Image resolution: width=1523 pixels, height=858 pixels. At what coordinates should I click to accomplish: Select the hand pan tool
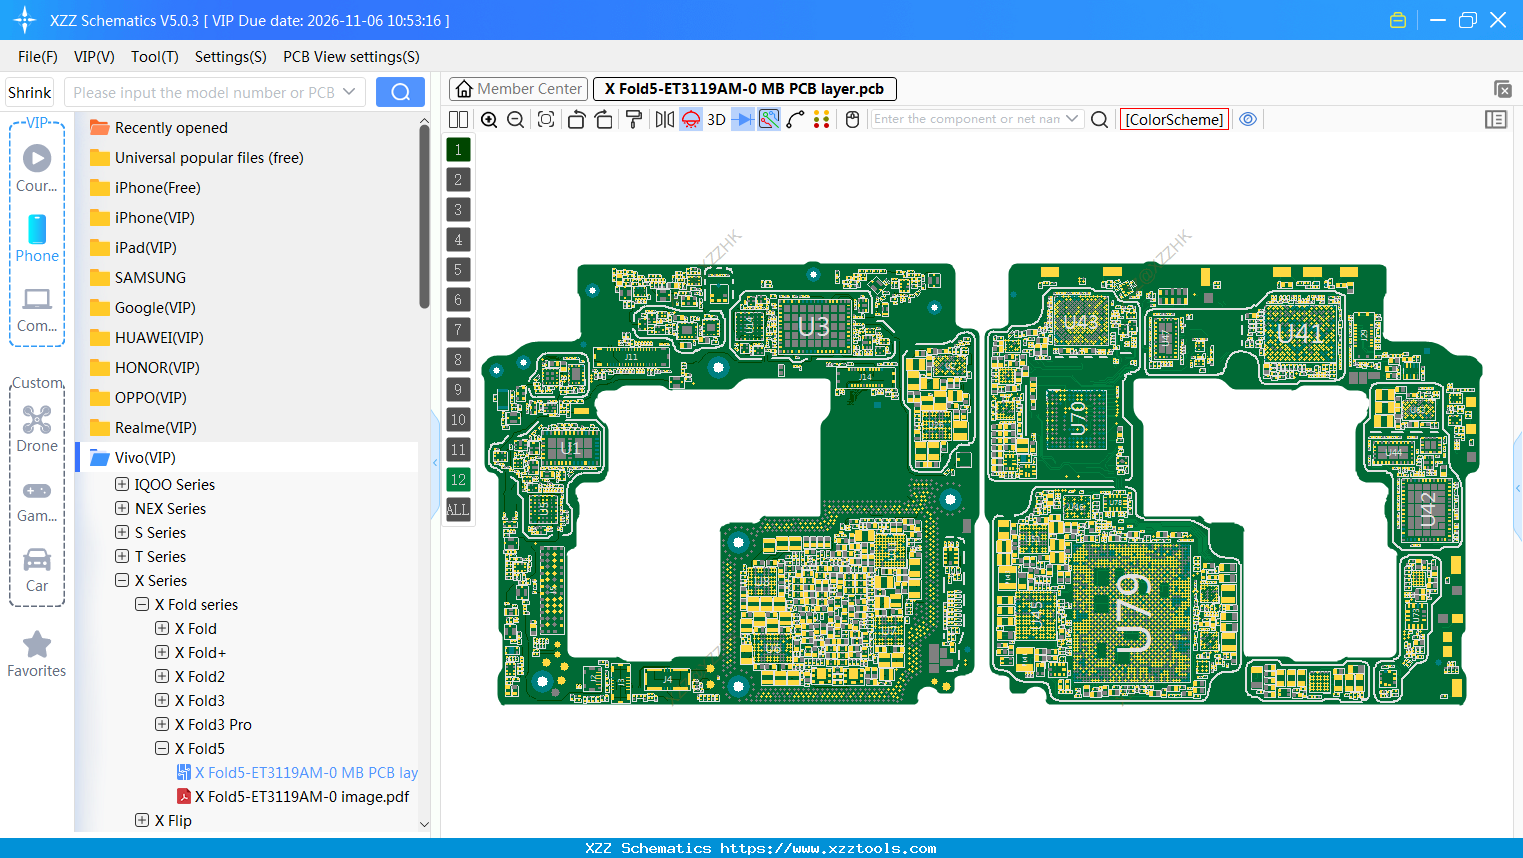coord(852,119)
